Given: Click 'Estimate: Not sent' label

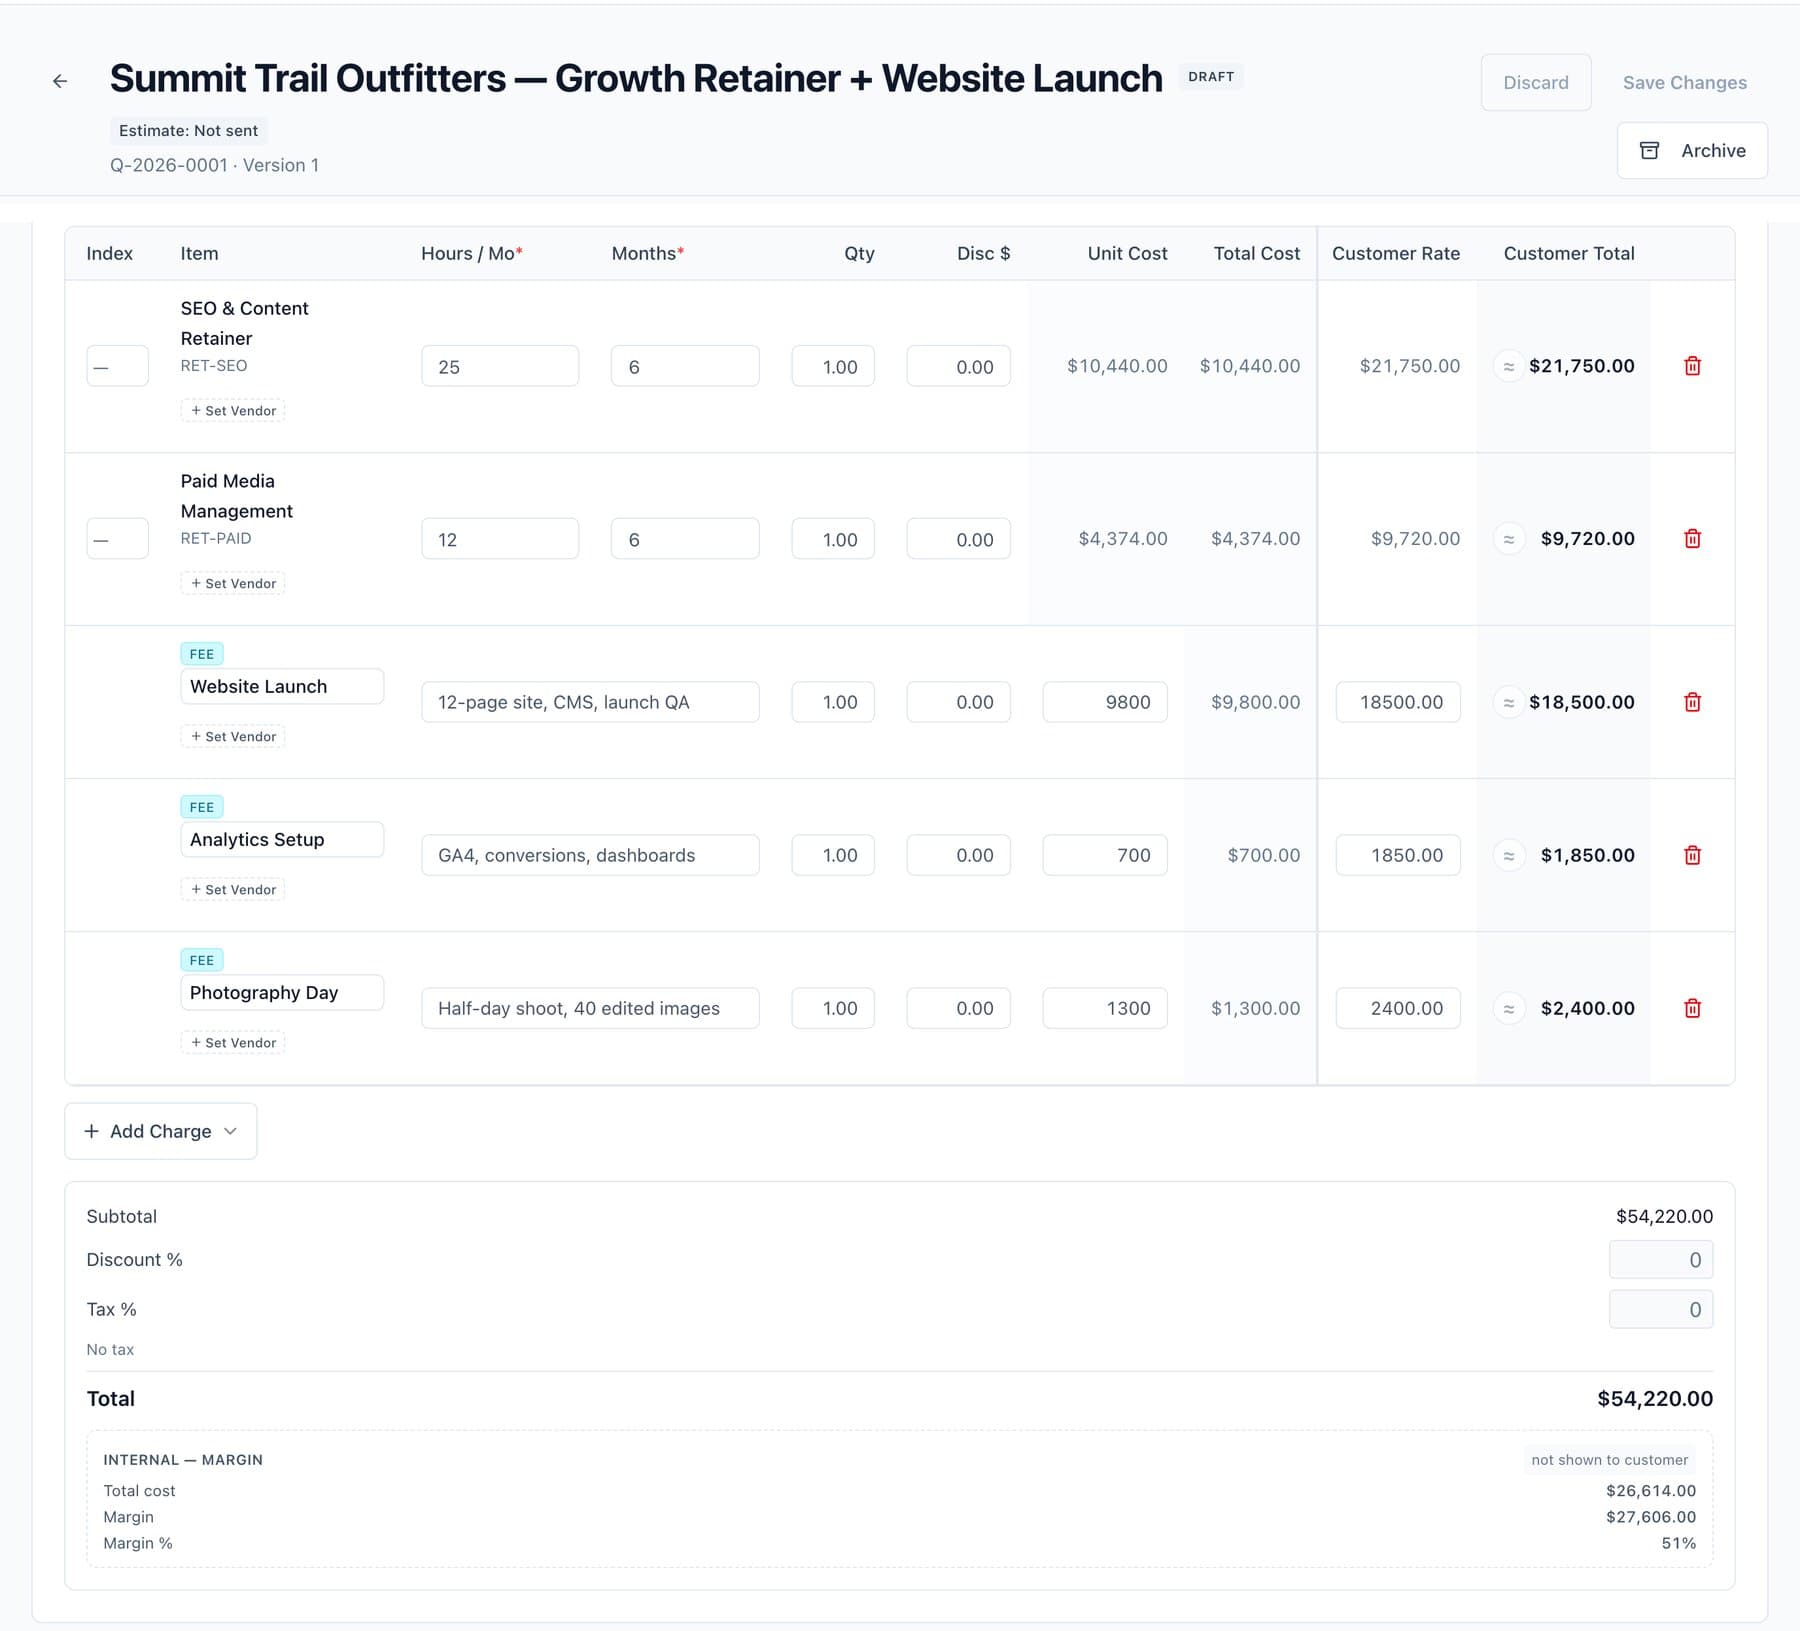Looking at the screenshot, I should (188, 131).
